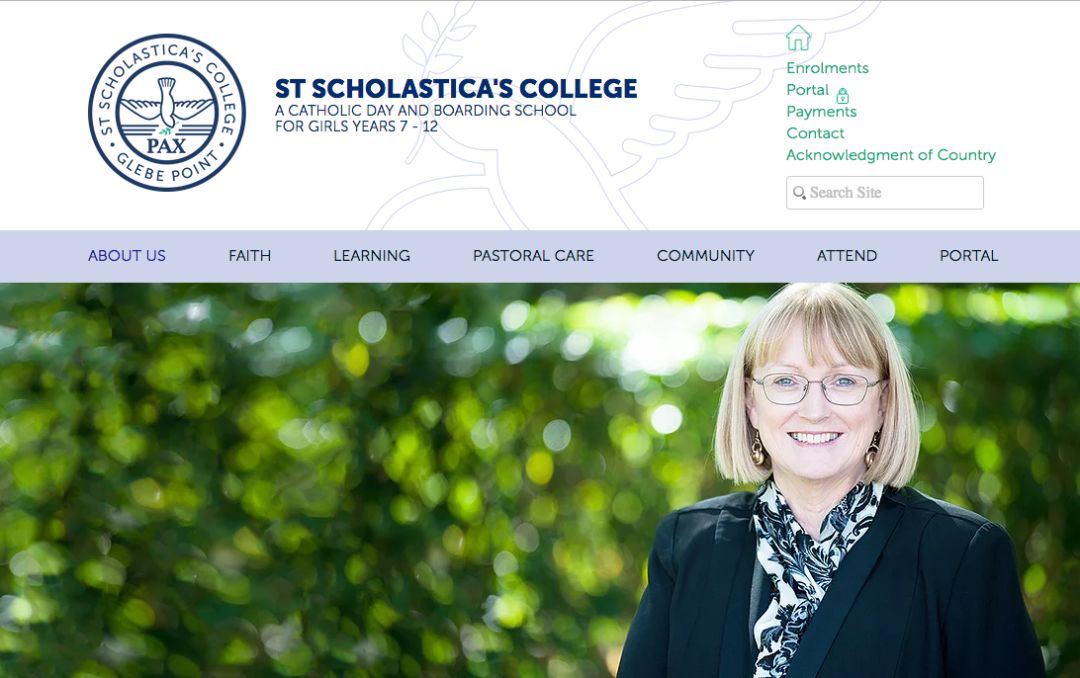Image resolution: width=1080 pixels, height=678 pixels.
Task: Open the Community menu
Action: (x=705, y=256)
